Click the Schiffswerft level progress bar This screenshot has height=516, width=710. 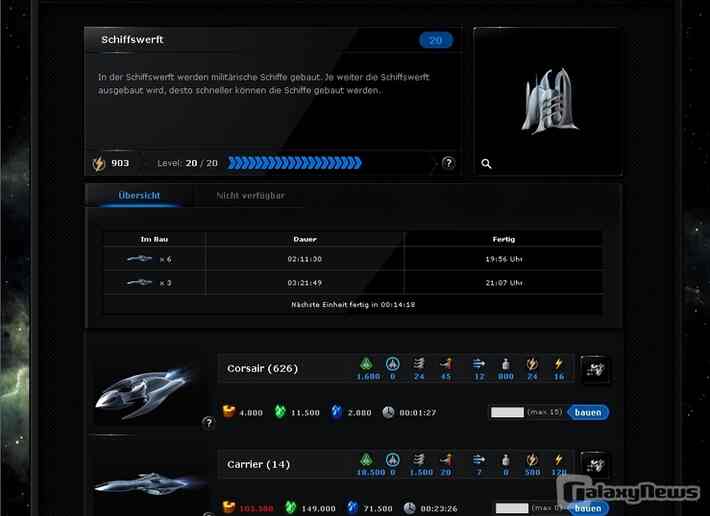[294, 163]
